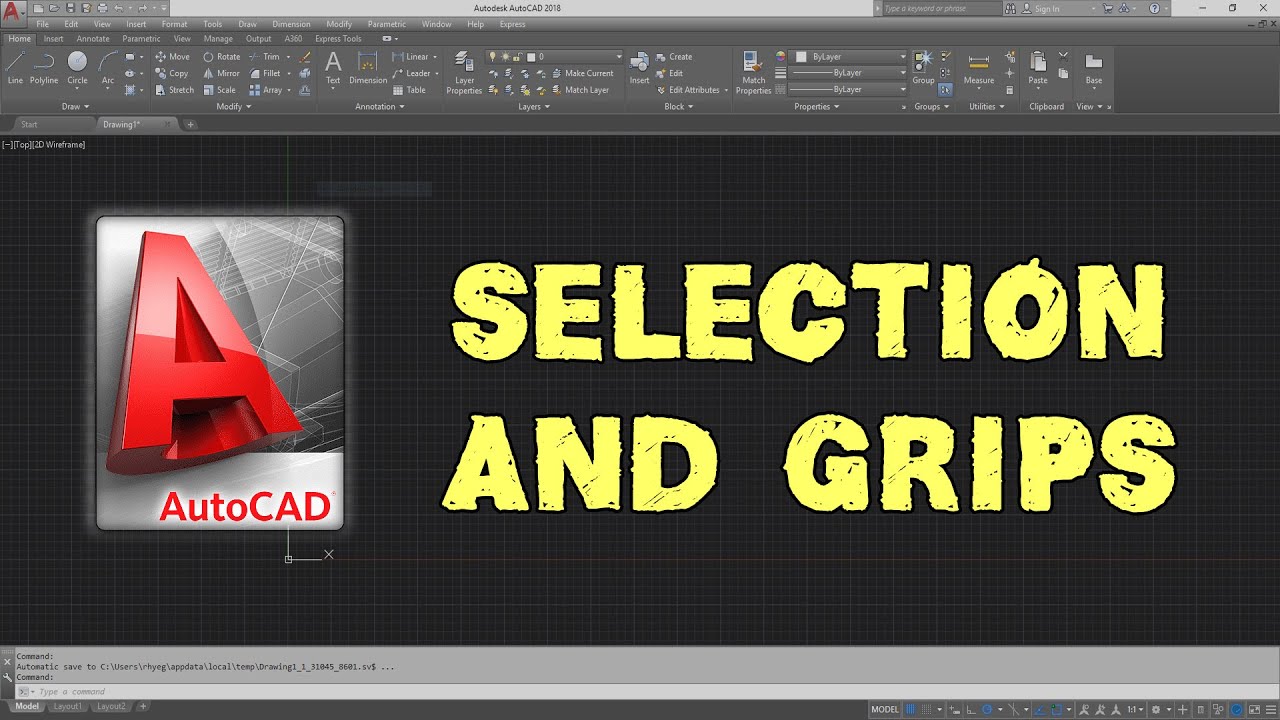Screen dimensions: 1280x720
Task: Click Match Layer button
Action: coord(579,90)
